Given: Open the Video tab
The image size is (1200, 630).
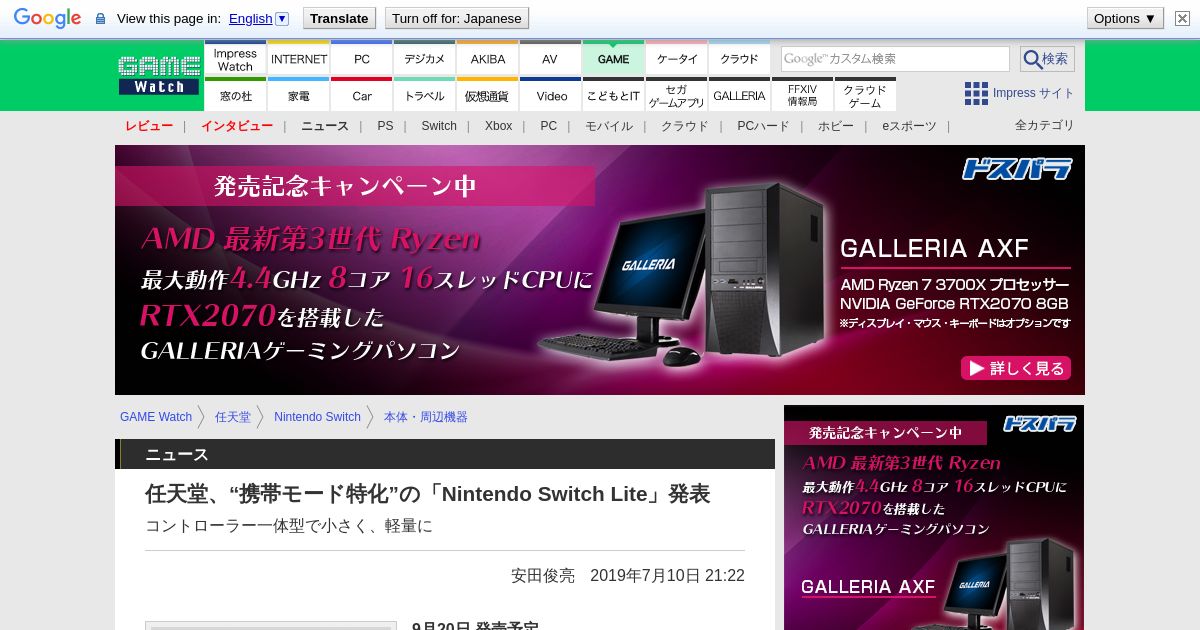Looking at the screenshot, I should point(550,95).
